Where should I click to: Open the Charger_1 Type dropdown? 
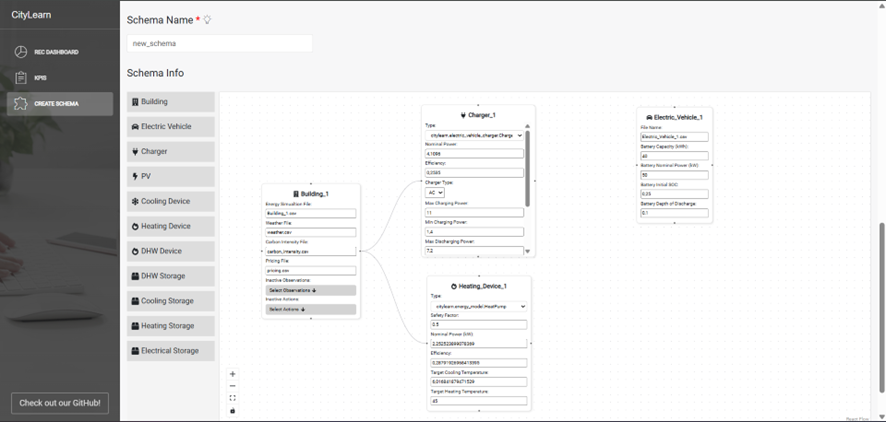click(x=474, y=135)
